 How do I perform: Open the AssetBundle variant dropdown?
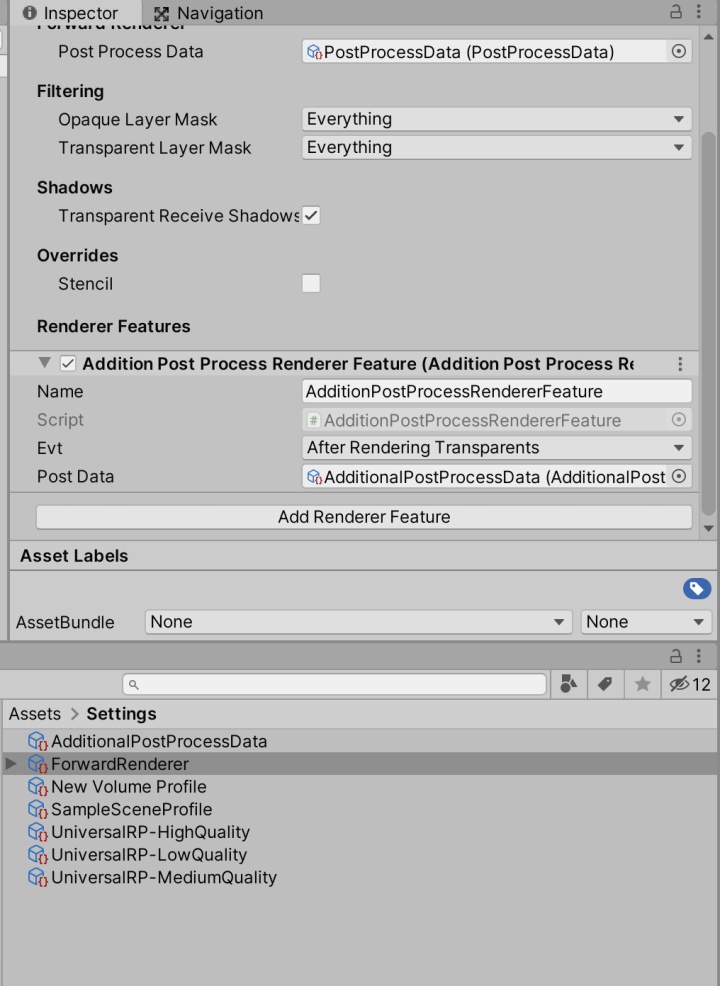pyautogui.click(x=646, y=622)
